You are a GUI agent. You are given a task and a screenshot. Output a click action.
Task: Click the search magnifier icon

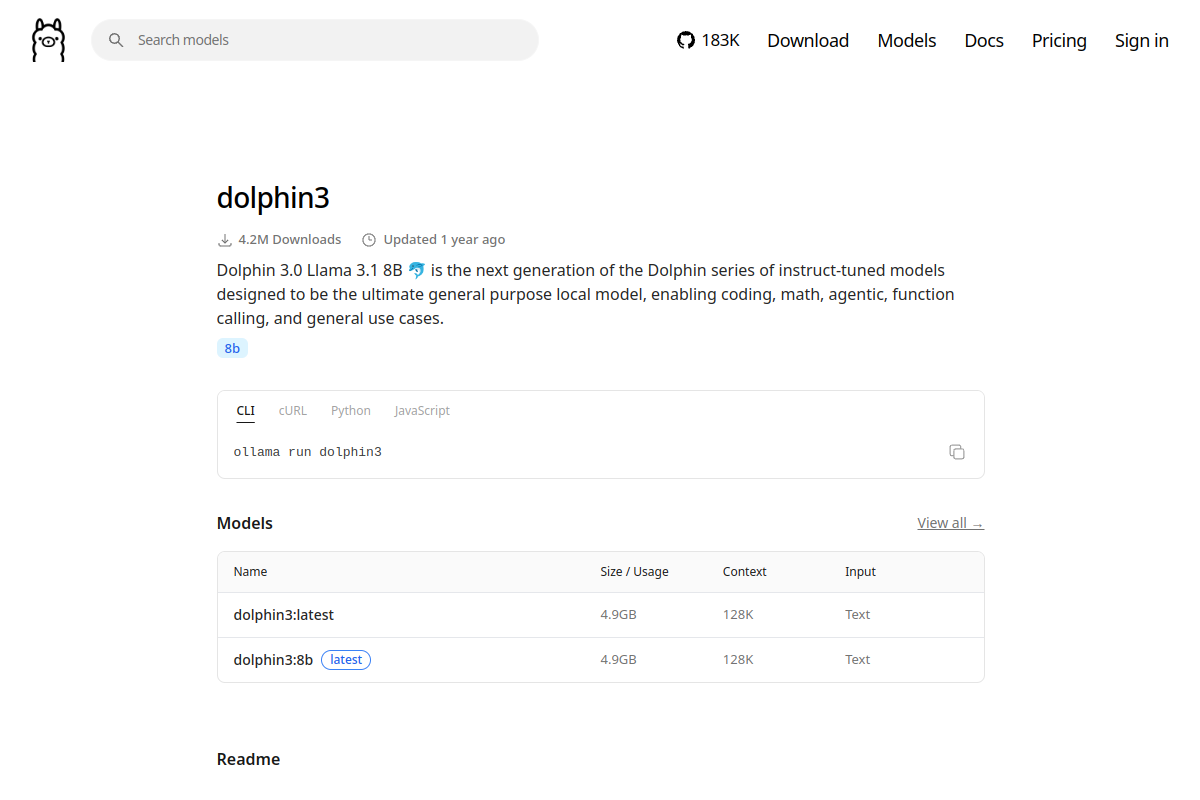(x=116, y=40)
